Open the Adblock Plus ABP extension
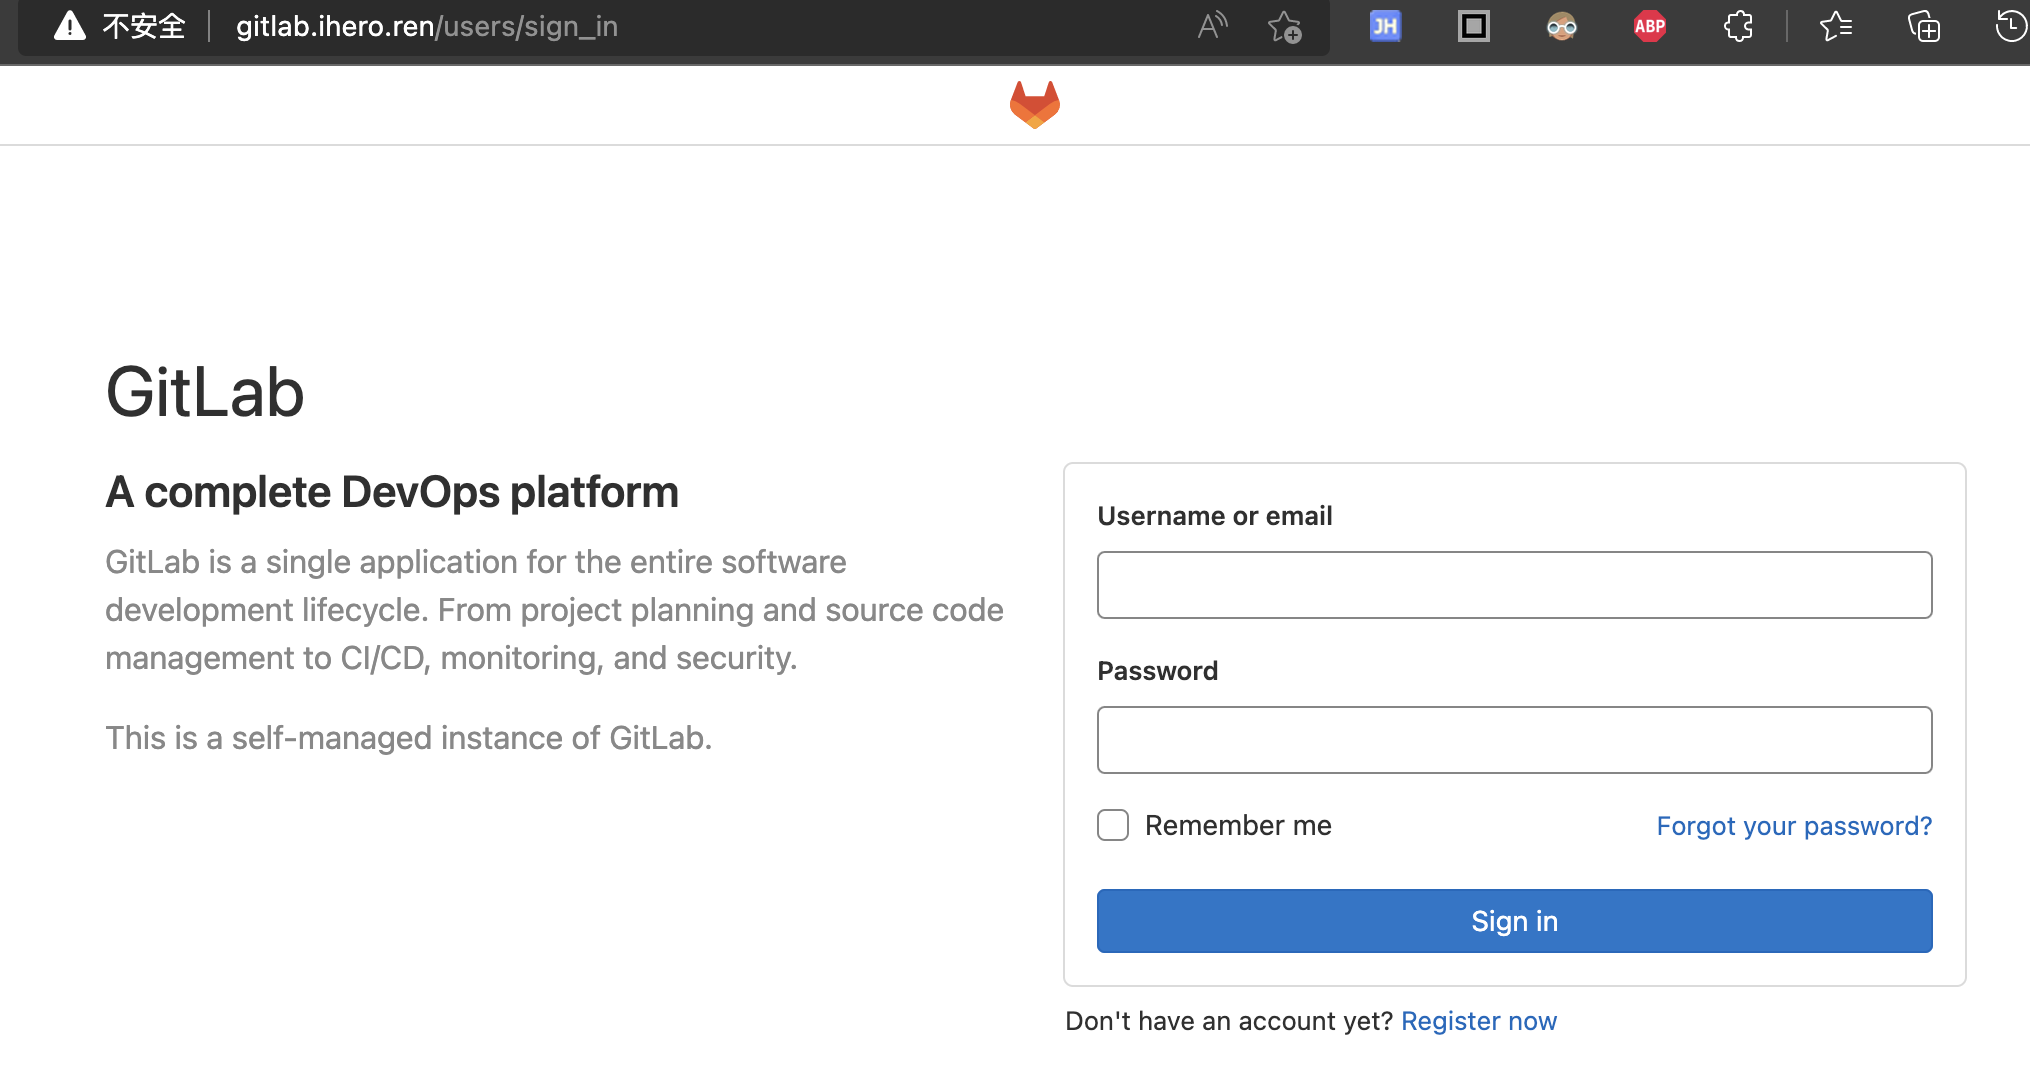2030x1074 pixels. click(1649, 26)
